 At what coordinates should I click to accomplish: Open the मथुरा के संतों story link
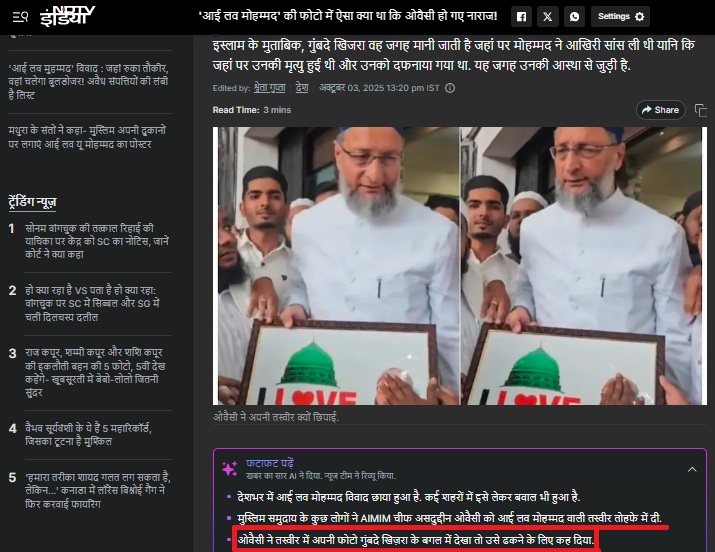point(87,137)
